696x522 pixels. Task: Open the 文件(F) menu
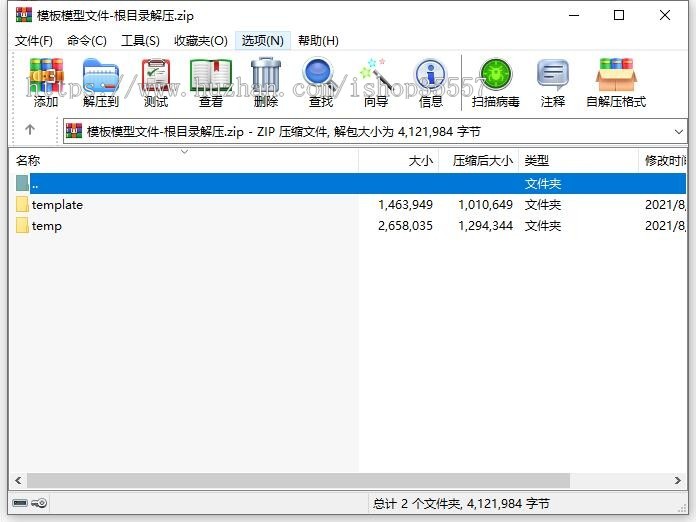click(x=34, y=41)
